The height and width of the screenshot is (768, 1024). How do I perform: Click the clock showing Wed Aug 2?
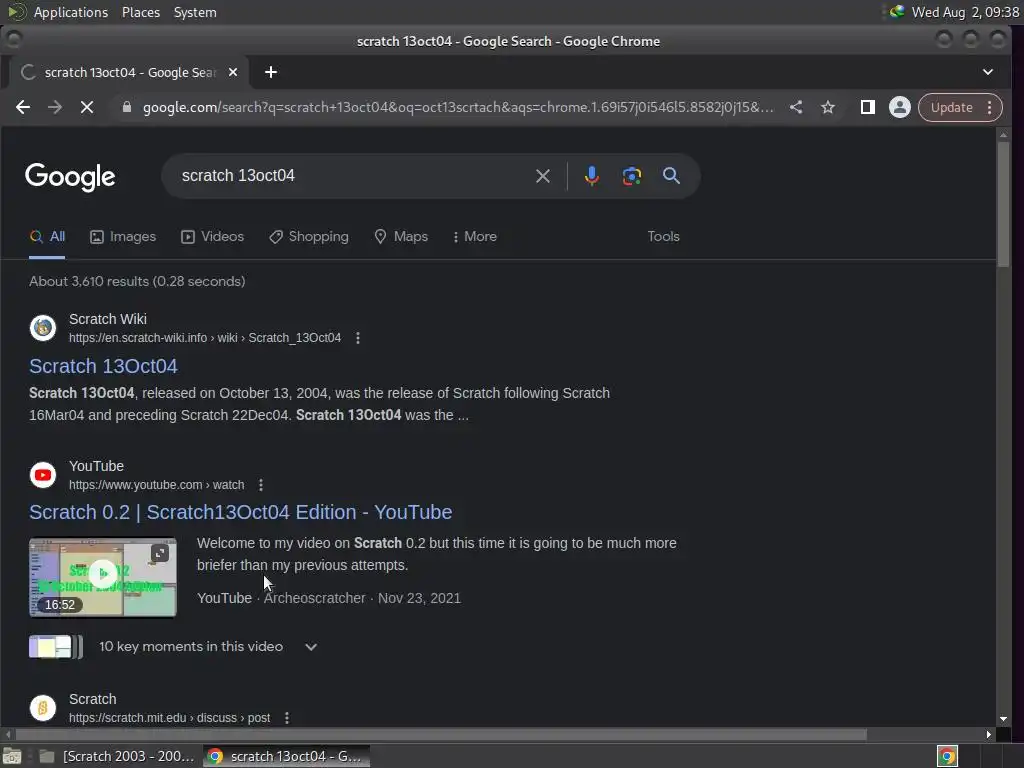(965, 12)
